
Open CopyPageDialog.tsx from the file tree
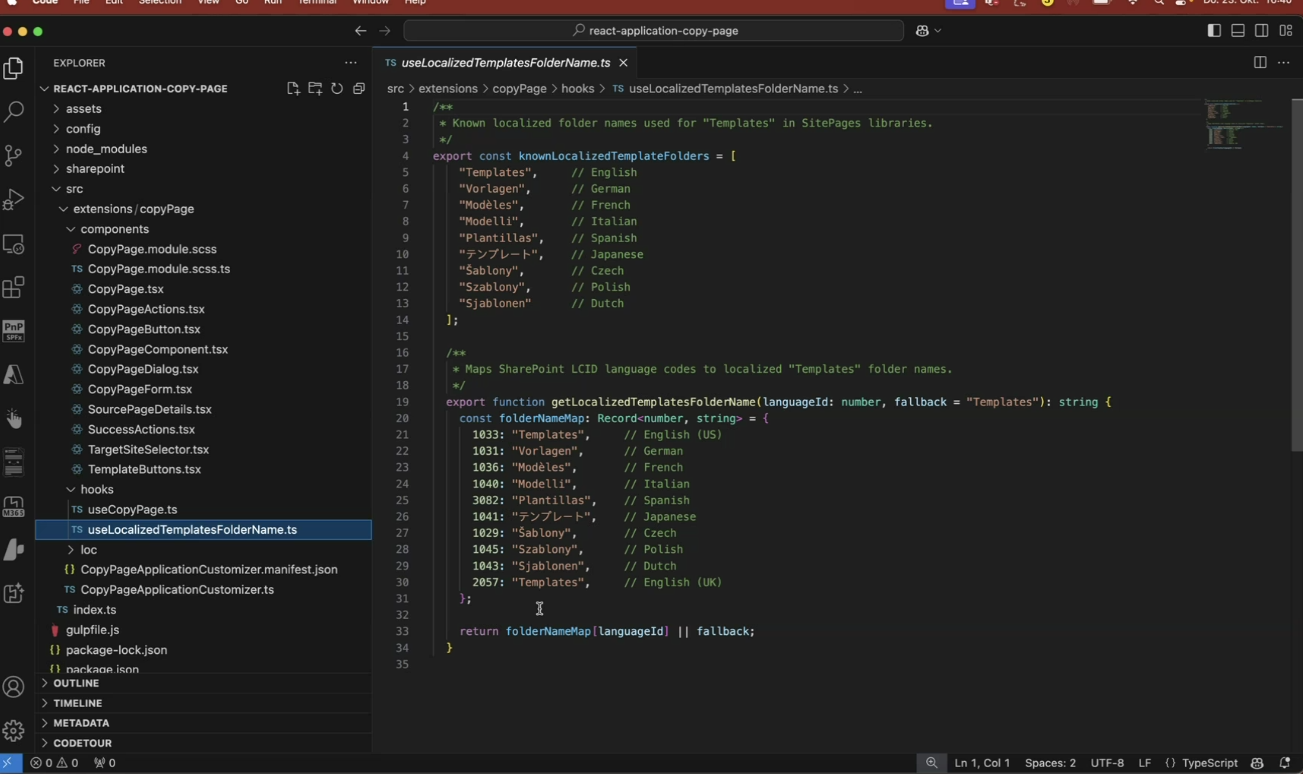(x=143, y=369)
